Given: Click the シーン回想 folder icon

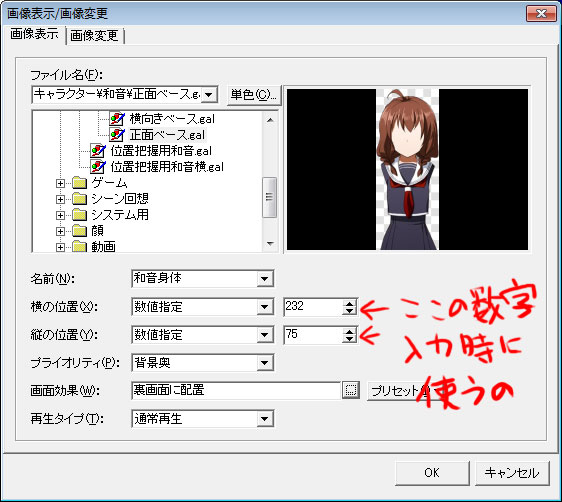Looking at the screenshot, I should pyautogui.click(x=80, y=199).
